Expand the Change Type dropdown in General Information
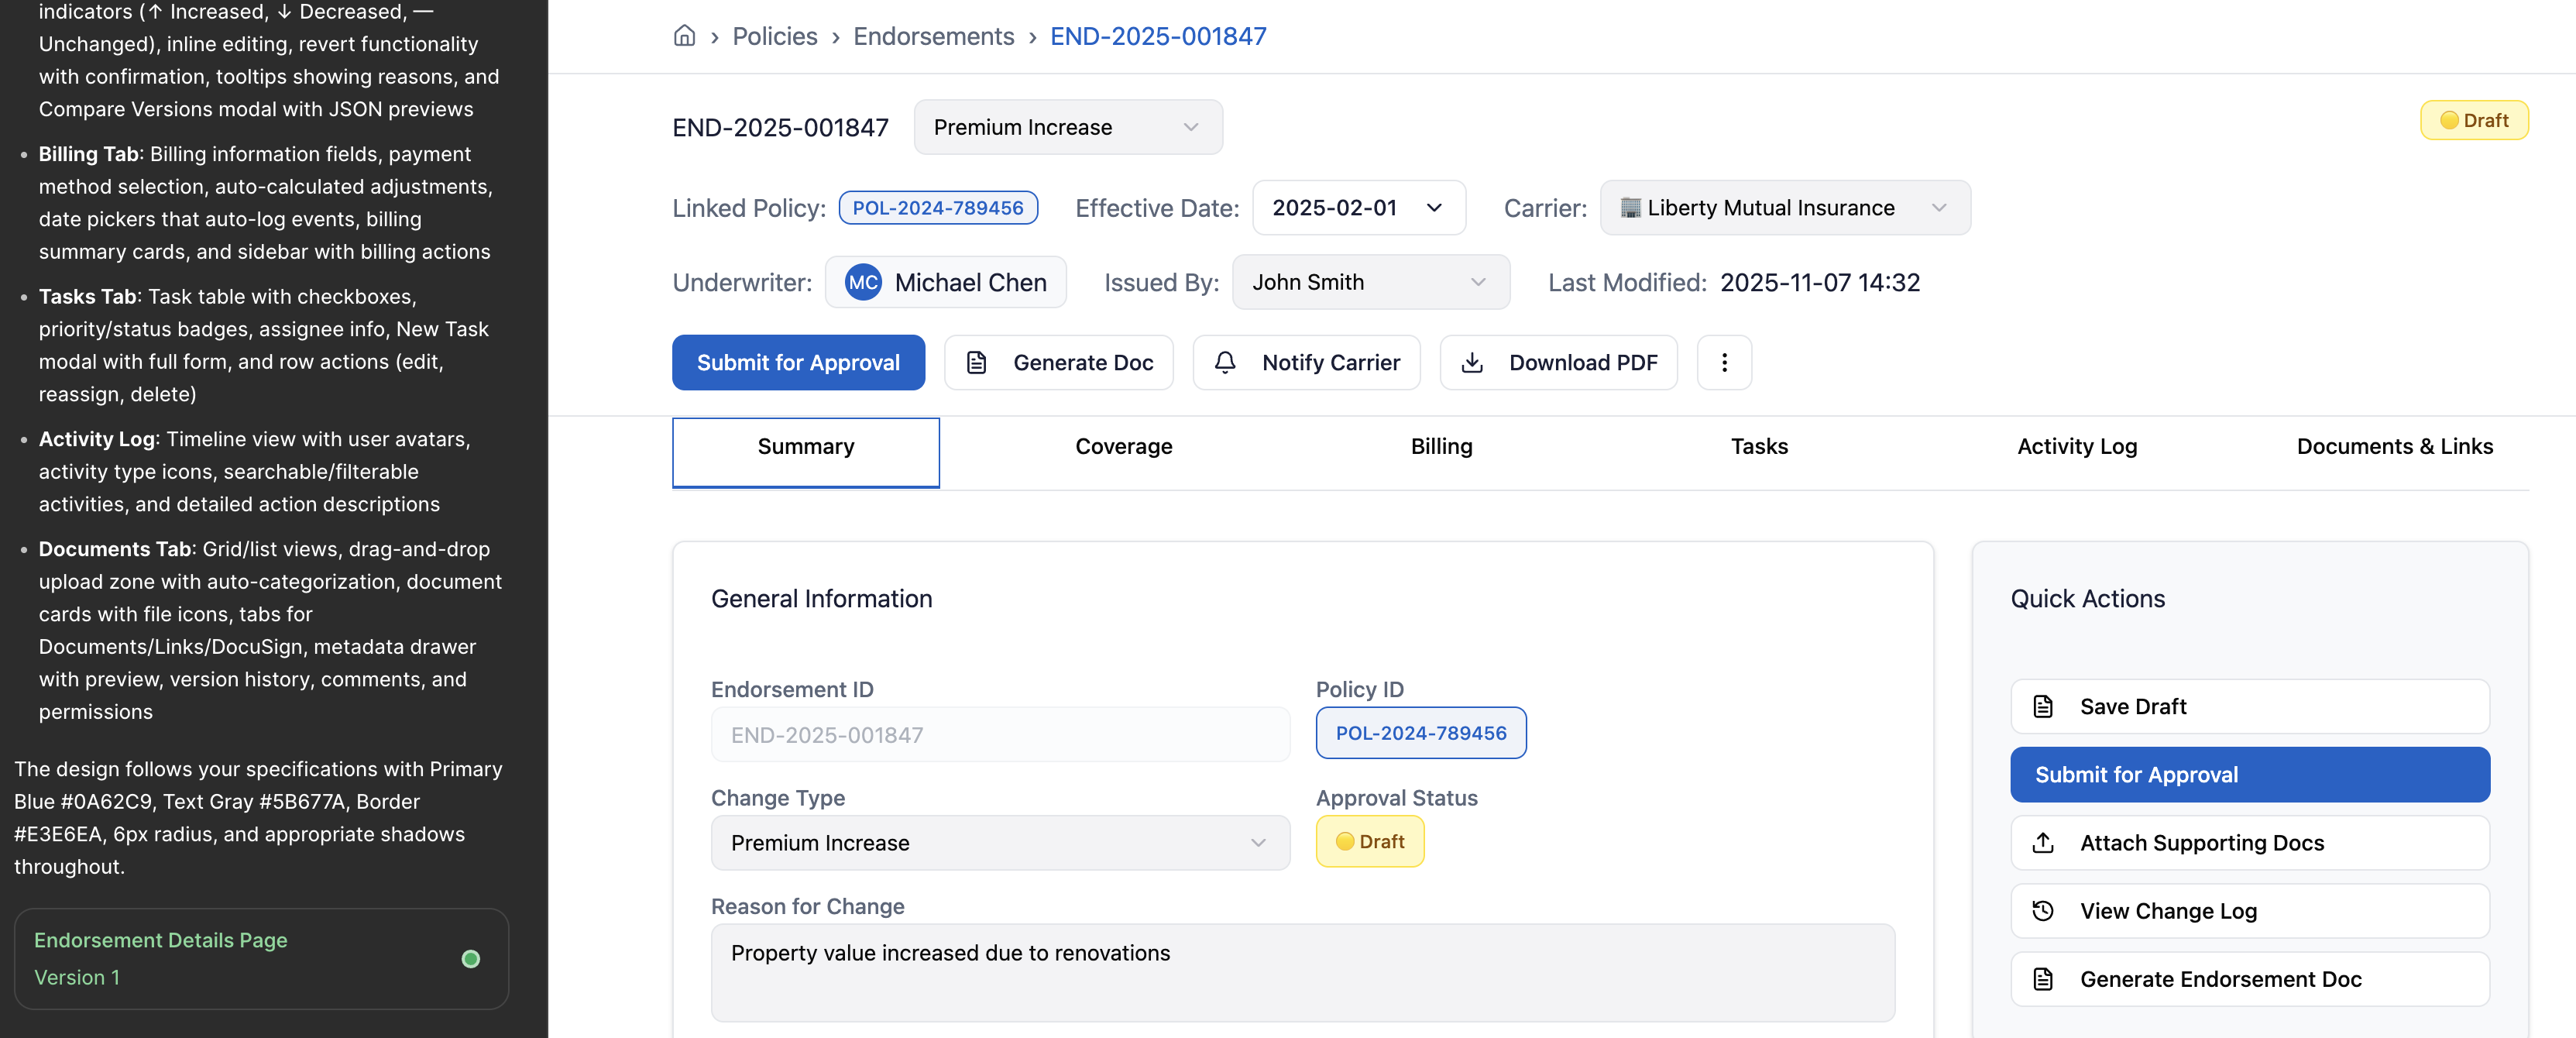 1000,843
